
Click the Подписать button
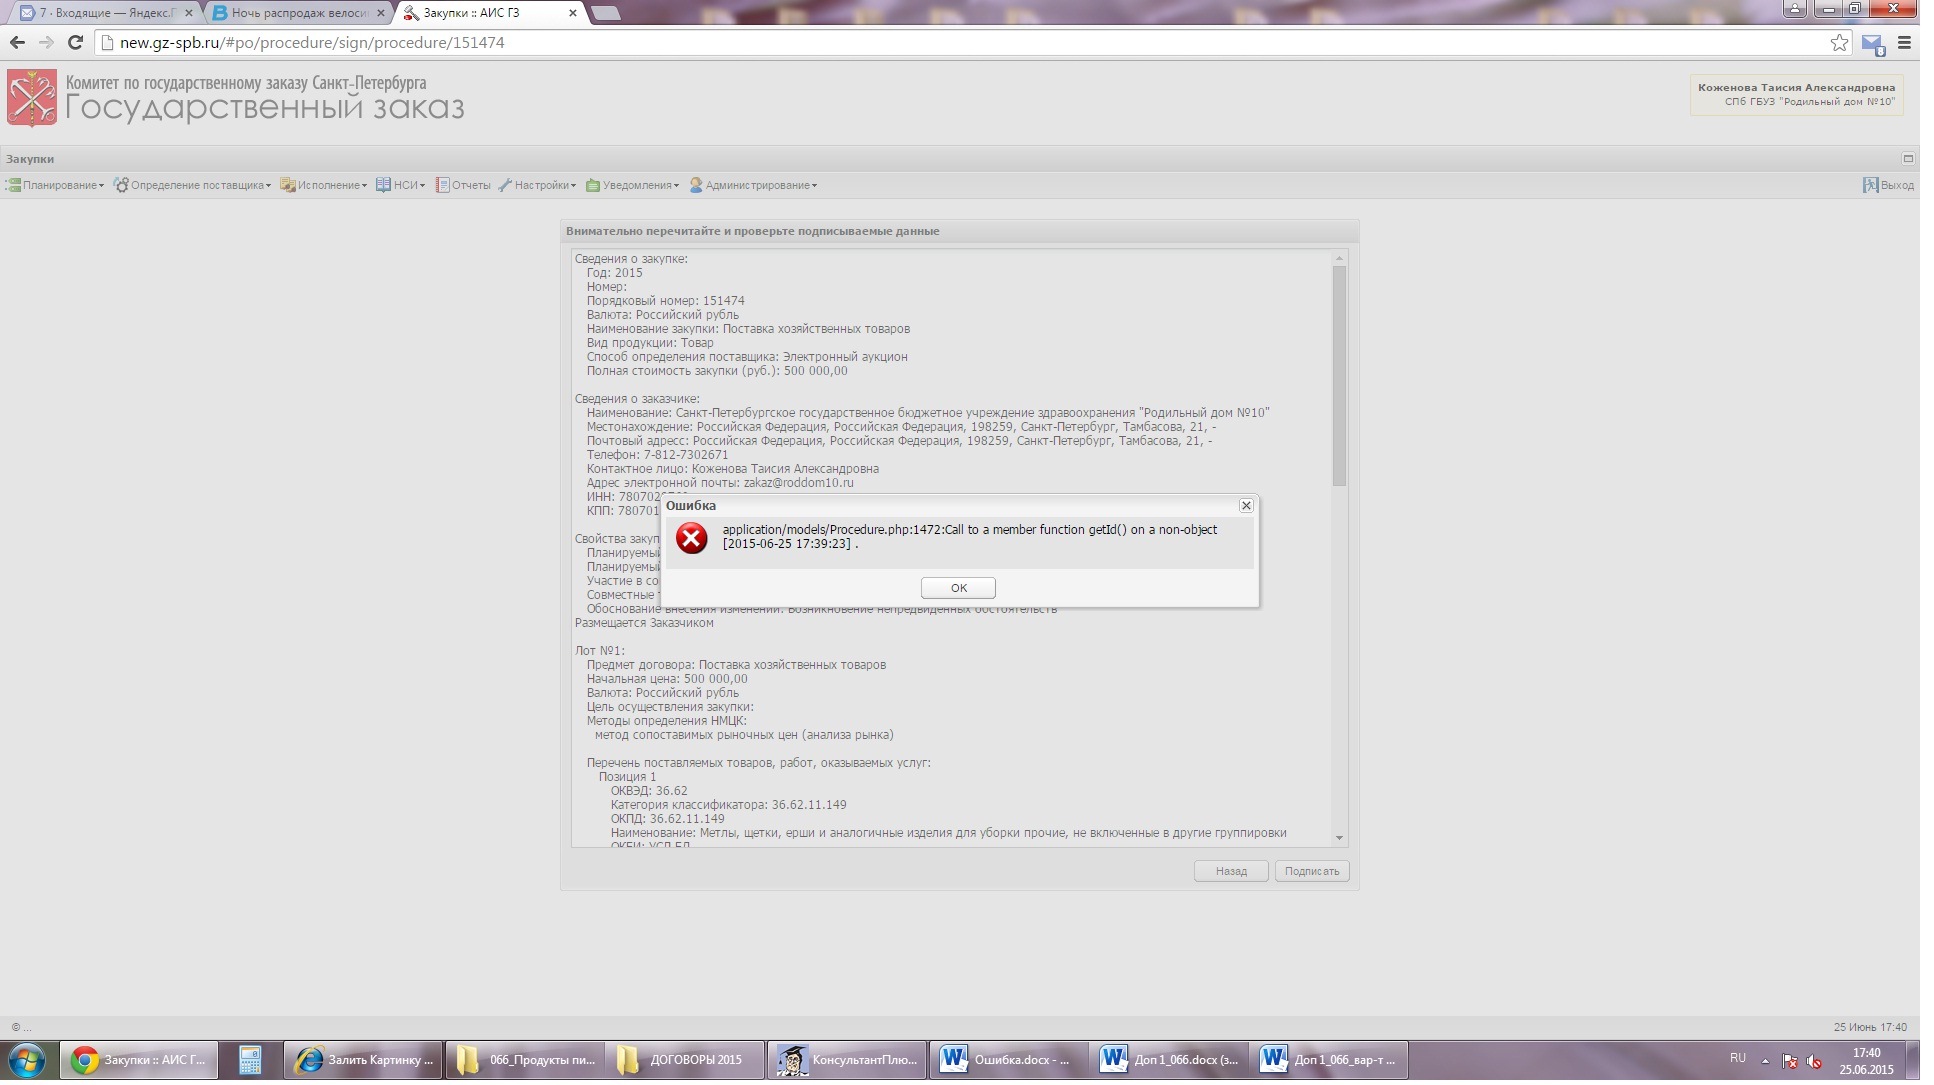click(1311, 871)
